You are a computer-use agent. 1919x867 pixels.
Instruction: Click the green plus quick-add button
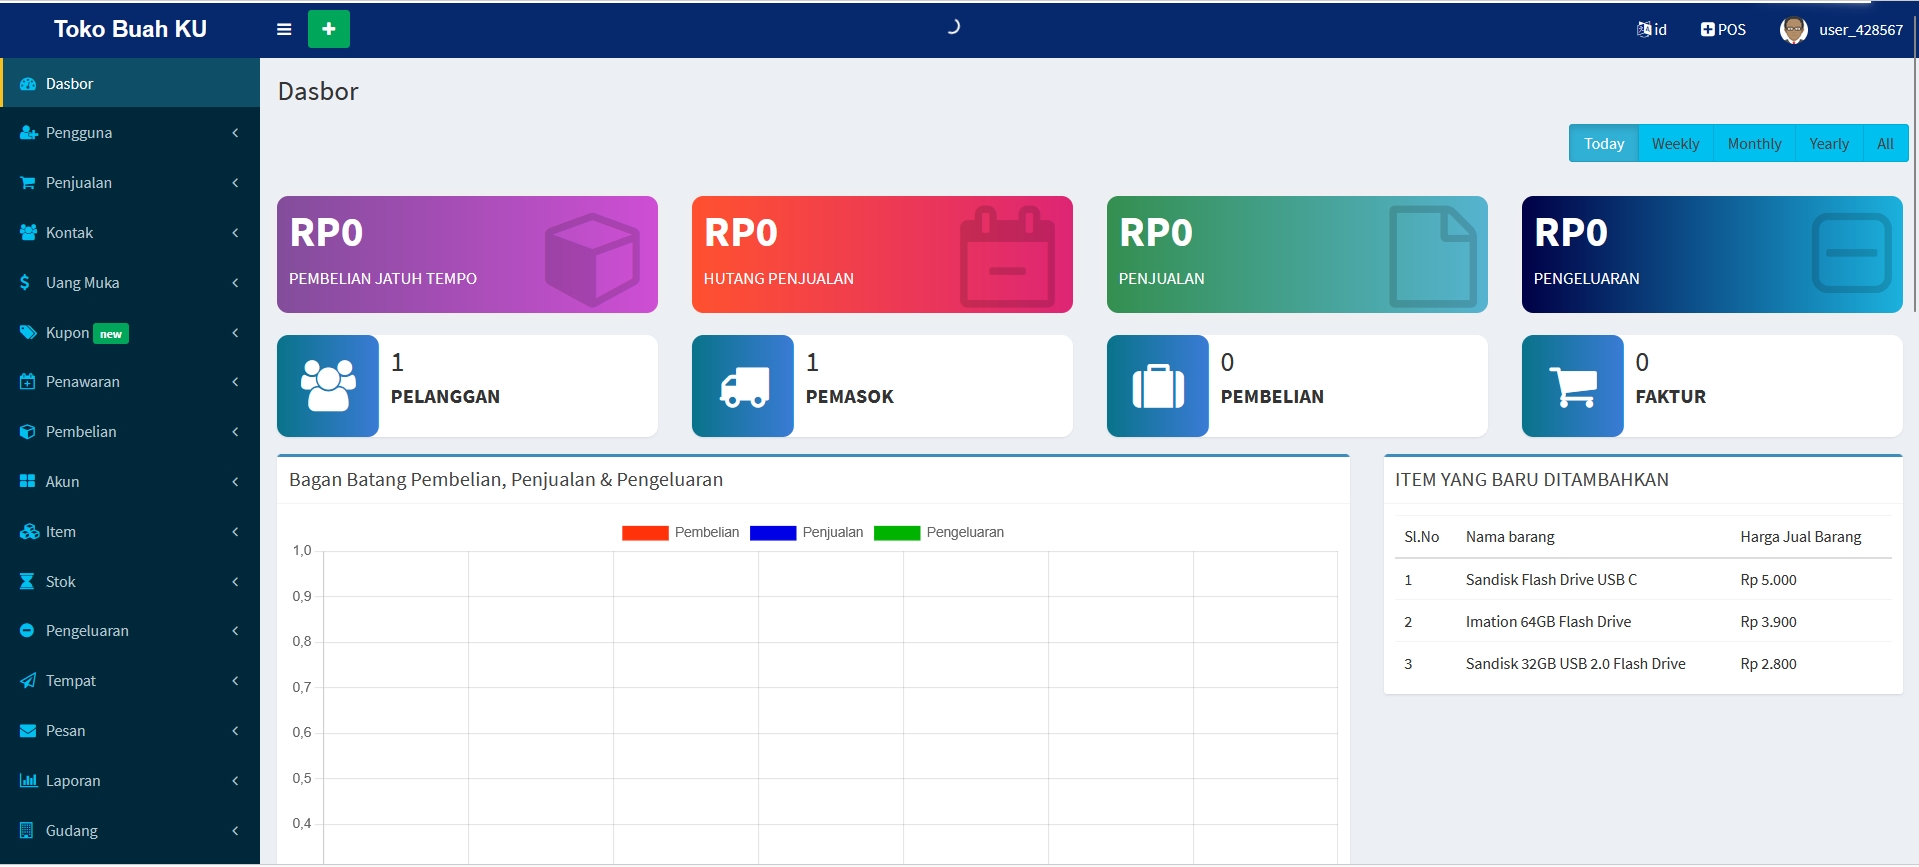click(328, 30)
